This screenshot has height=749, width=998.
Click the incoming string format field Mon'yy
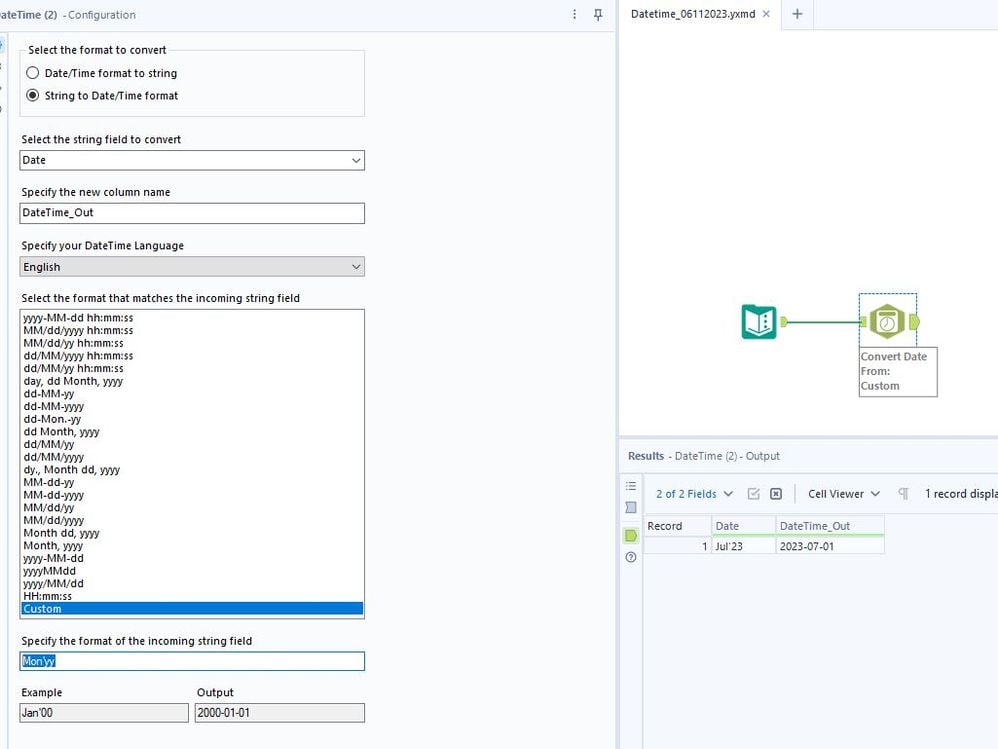coord(192,661)
